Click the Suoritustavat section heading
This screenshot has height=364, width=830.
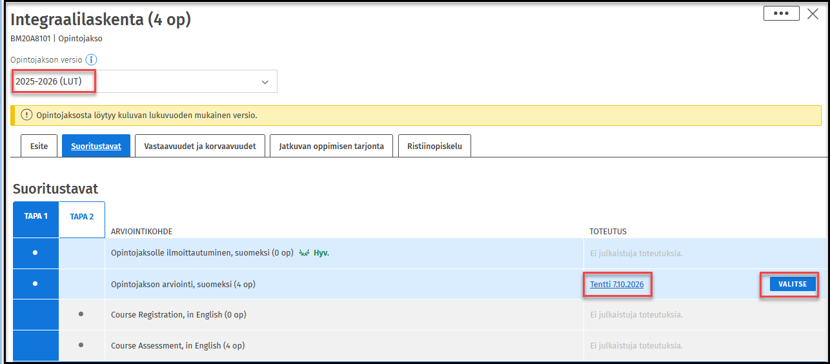coord(56,188)
